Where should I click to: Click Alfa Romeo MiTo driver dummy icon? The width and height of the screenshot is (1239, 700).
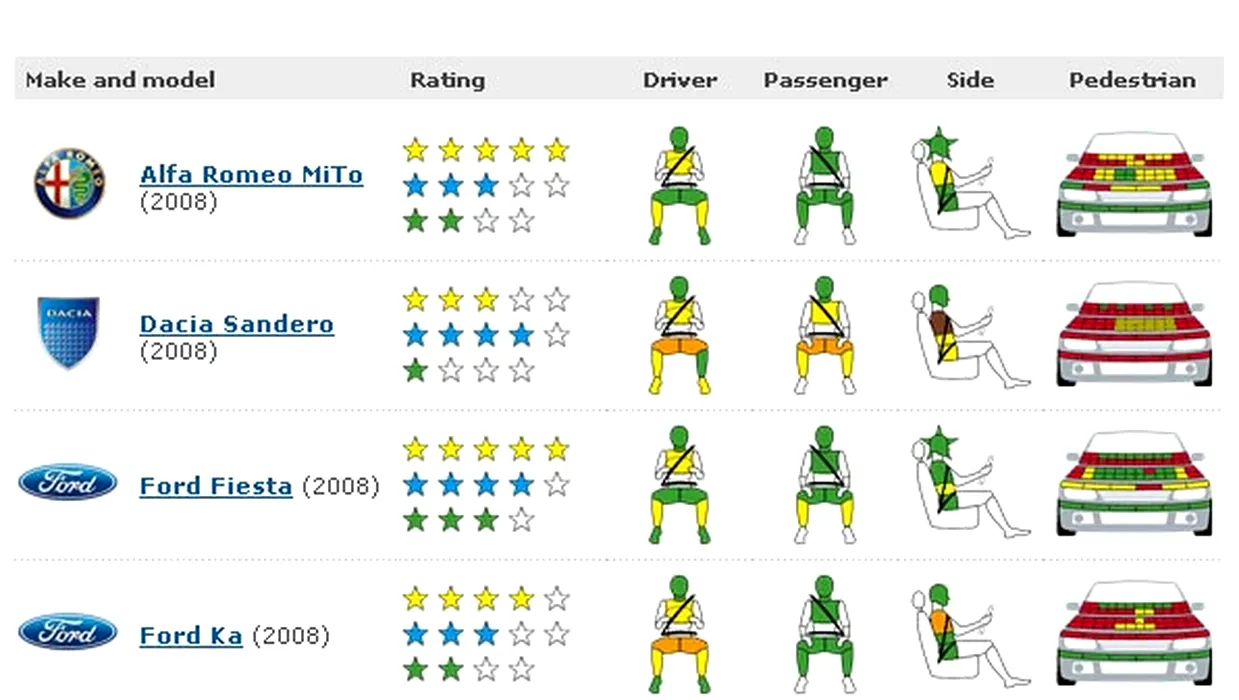coord(679,185)
